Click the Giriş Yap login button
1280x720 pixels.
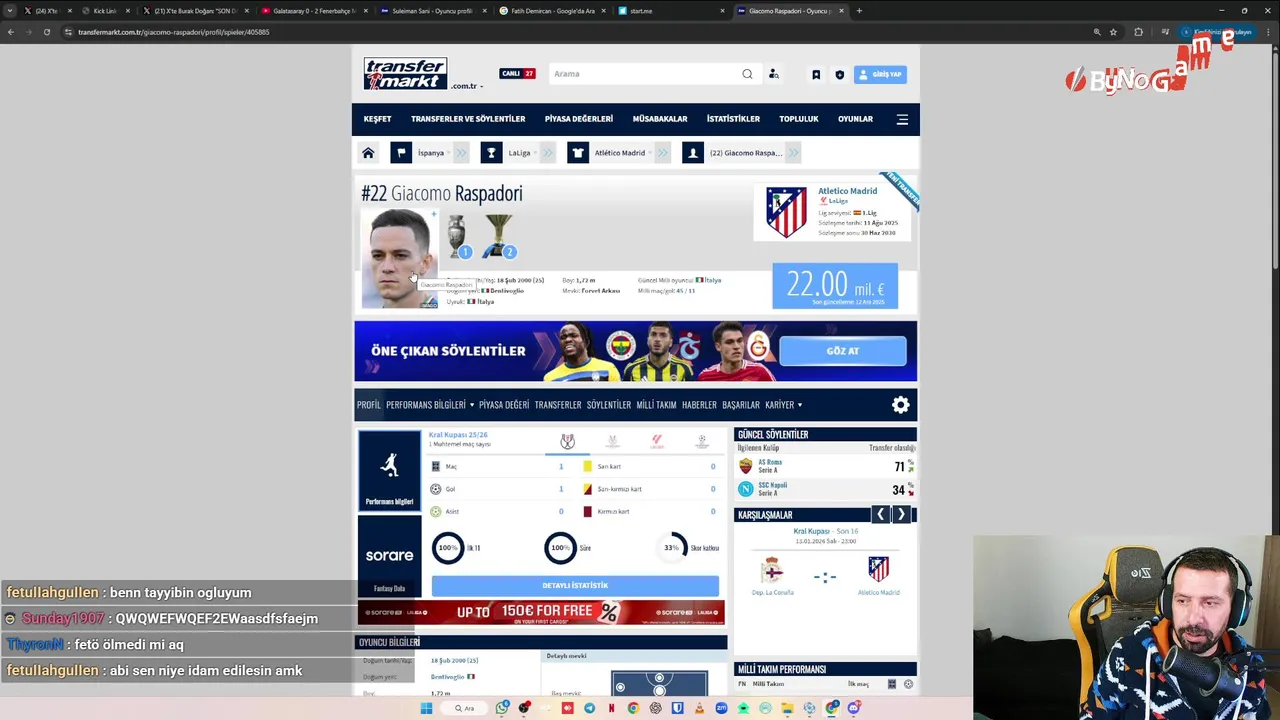(x=880, y=74)
